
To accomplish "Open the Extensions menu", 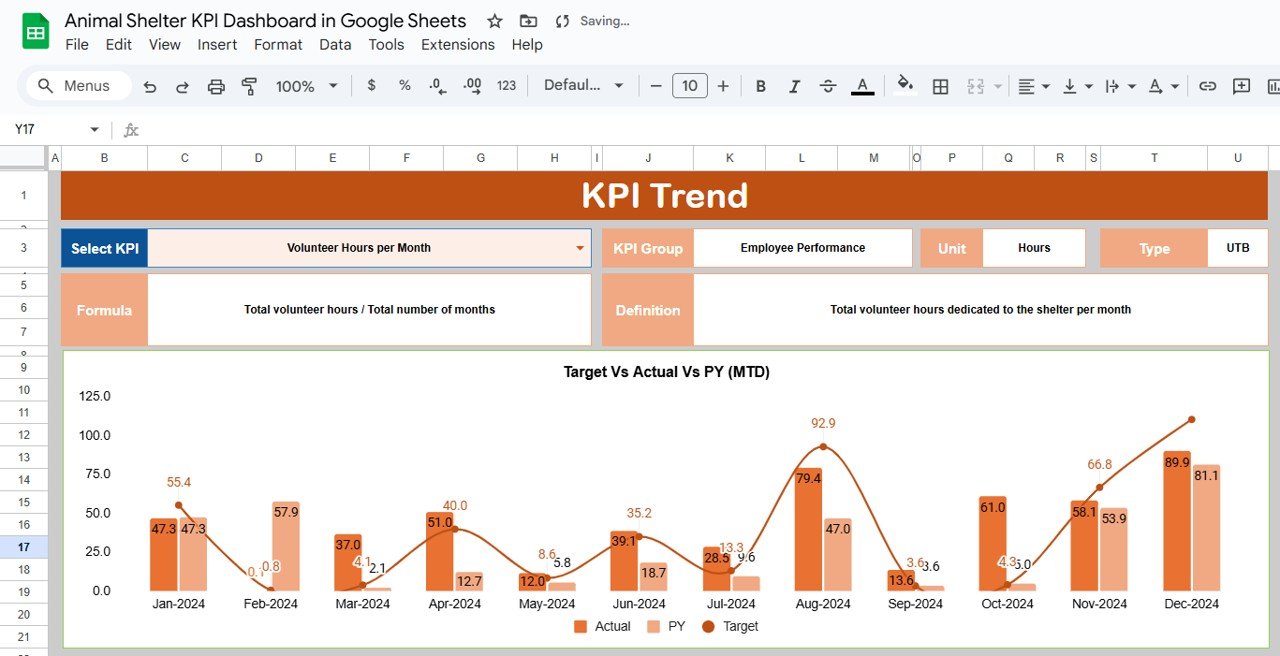I will point(457,44).
